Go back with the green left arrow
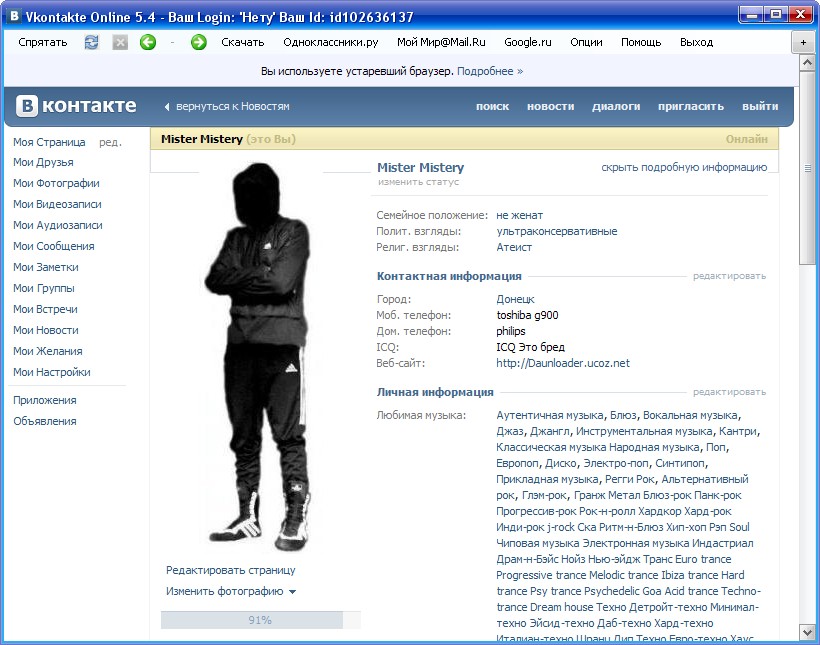 click(148, 42)
